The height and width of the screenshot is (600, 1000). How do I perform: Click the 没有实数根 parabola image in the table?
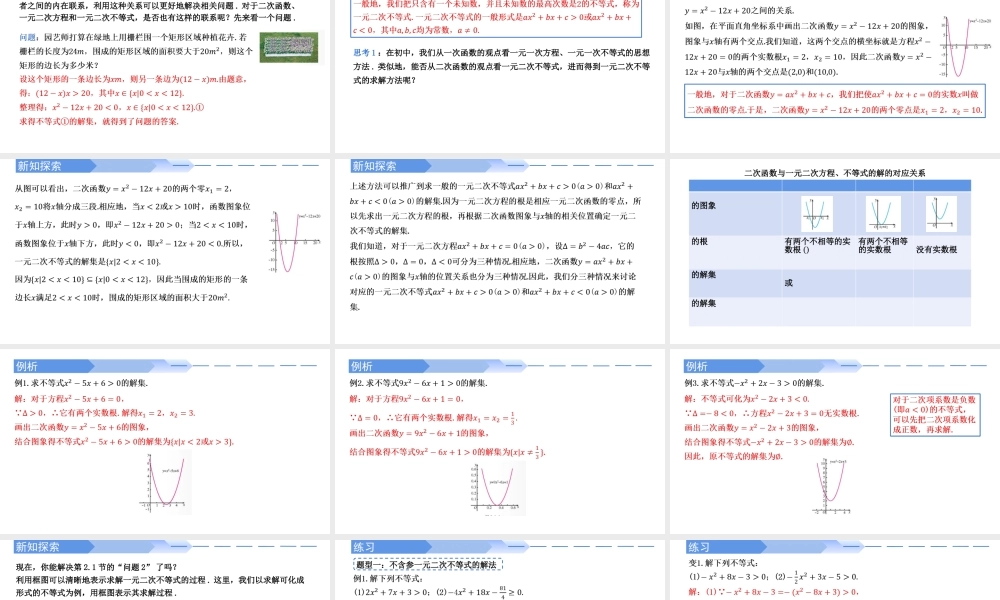(x=942, y=213)
